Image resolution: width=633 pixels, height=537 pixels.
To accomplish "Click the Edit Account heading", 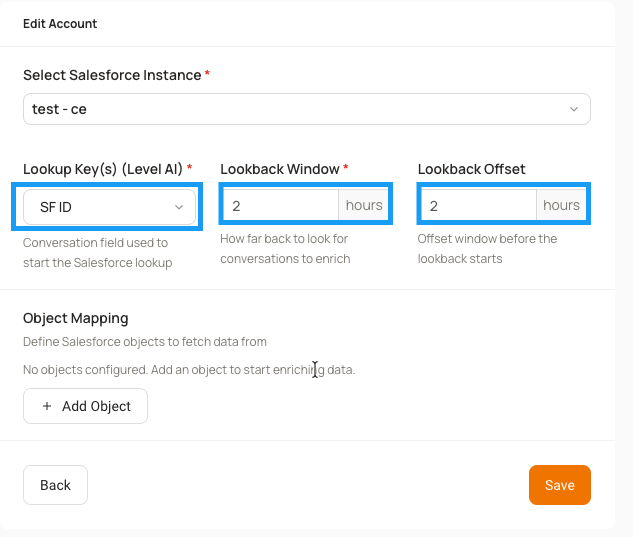I will click(x=60, y=24).
